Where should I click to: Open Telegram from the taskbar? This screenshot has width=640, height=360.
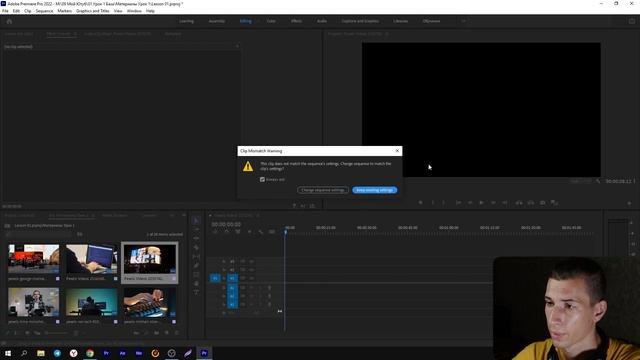(x=57, y=353)
